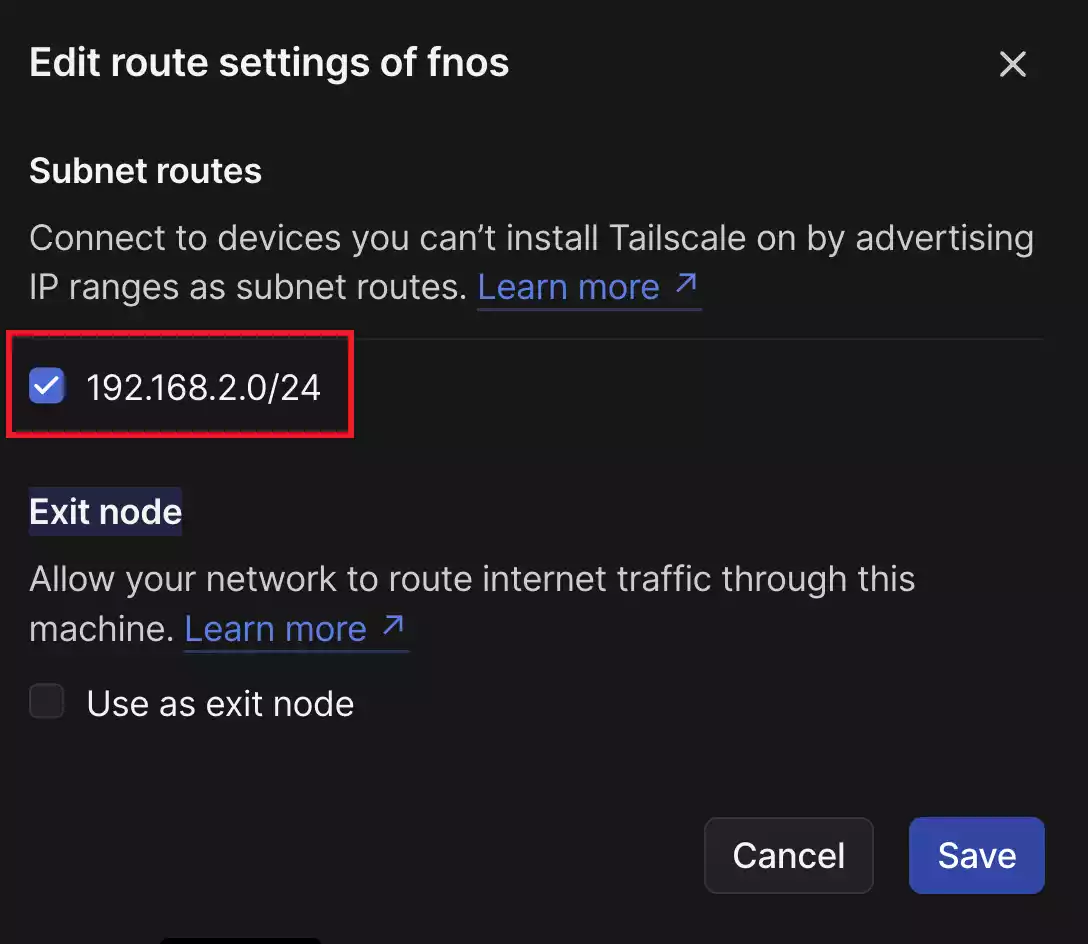1088x944 pixels.
Task: Click the 'Use as exit node' label text
Action: (x=220, y=704)
